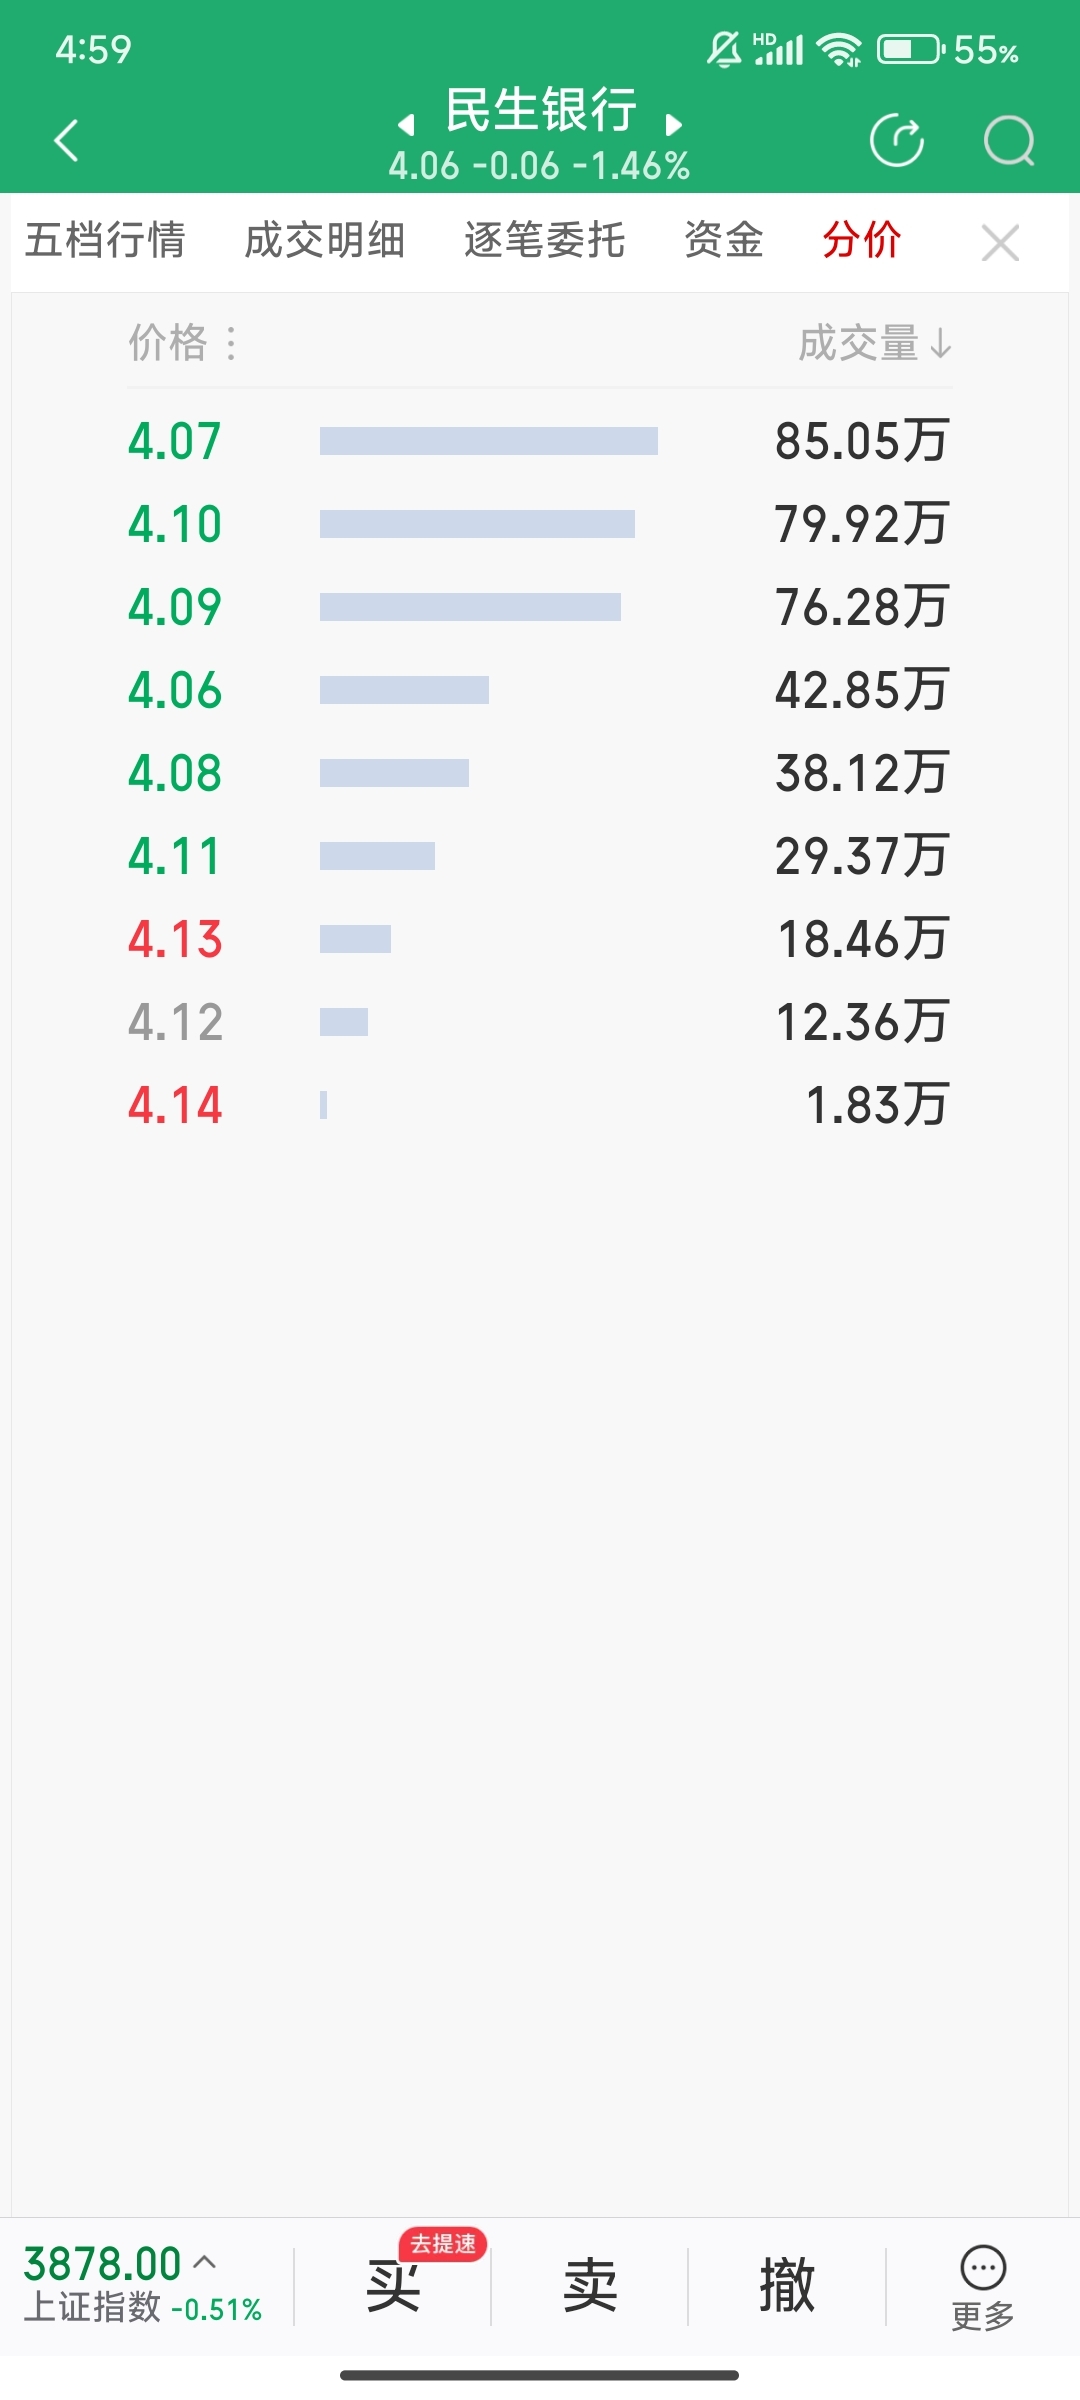Viewport: 1080px width, 2400px height.
Task: Tap the 买 buy button
Action: click(393, 2286)
